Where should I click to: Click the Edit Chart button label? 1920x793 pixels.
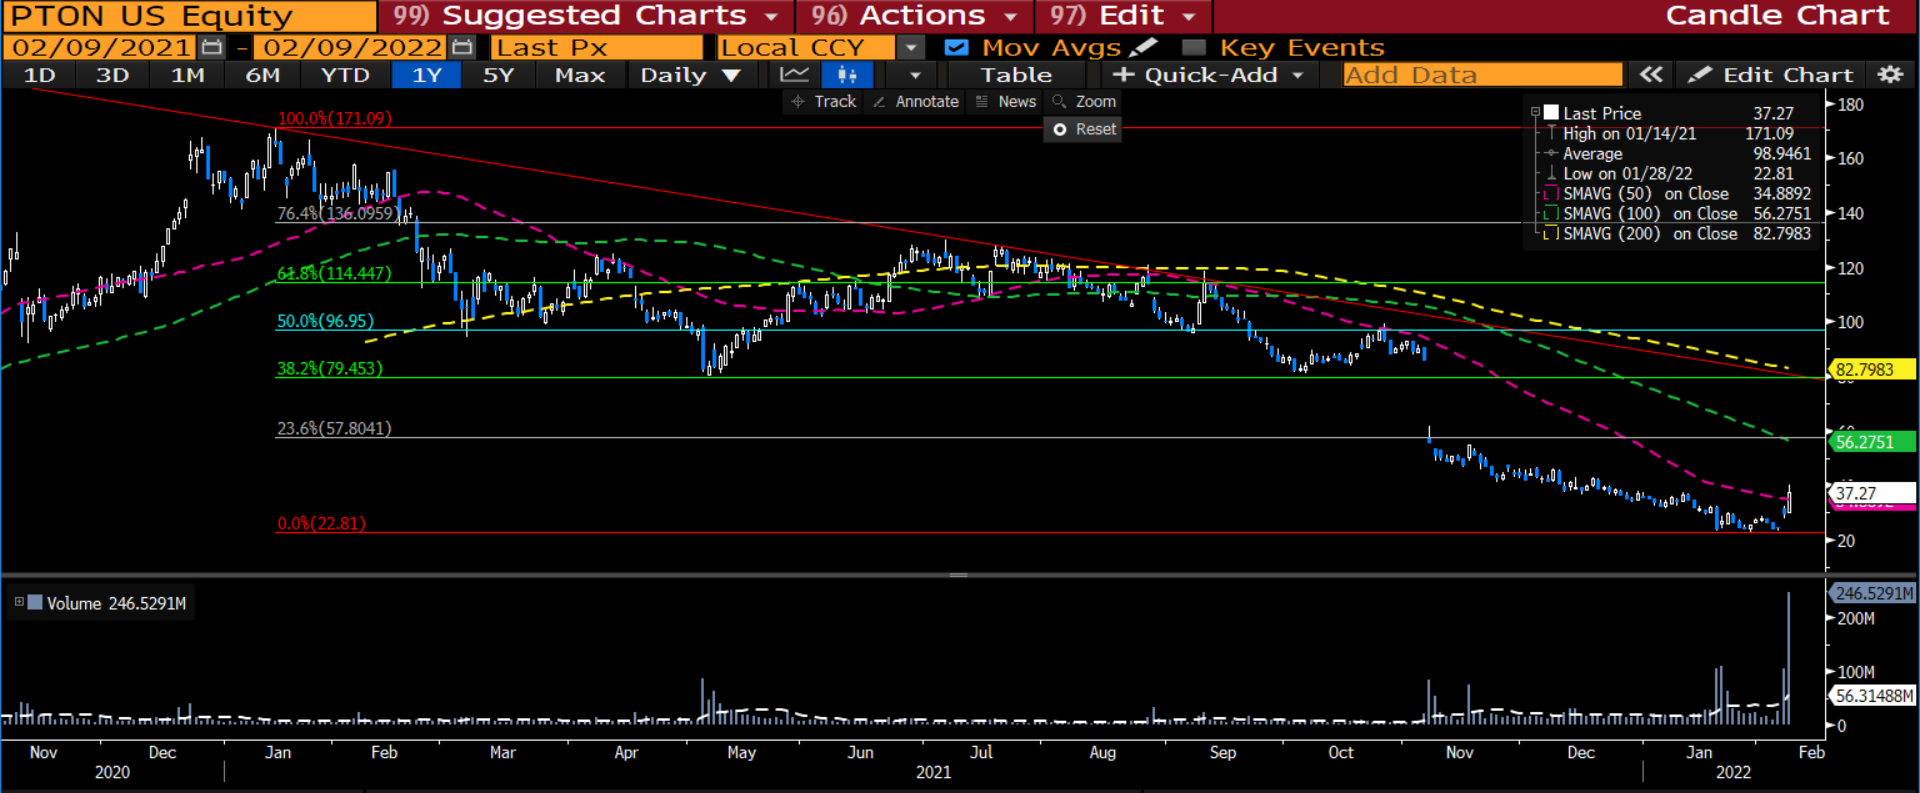click(x=1788, y=75)
